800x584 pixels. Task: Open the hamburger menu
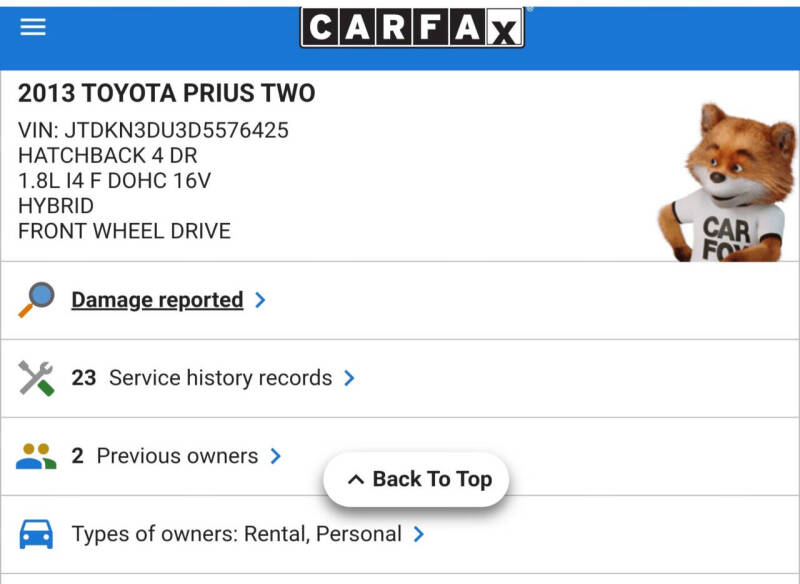[33, 27]
